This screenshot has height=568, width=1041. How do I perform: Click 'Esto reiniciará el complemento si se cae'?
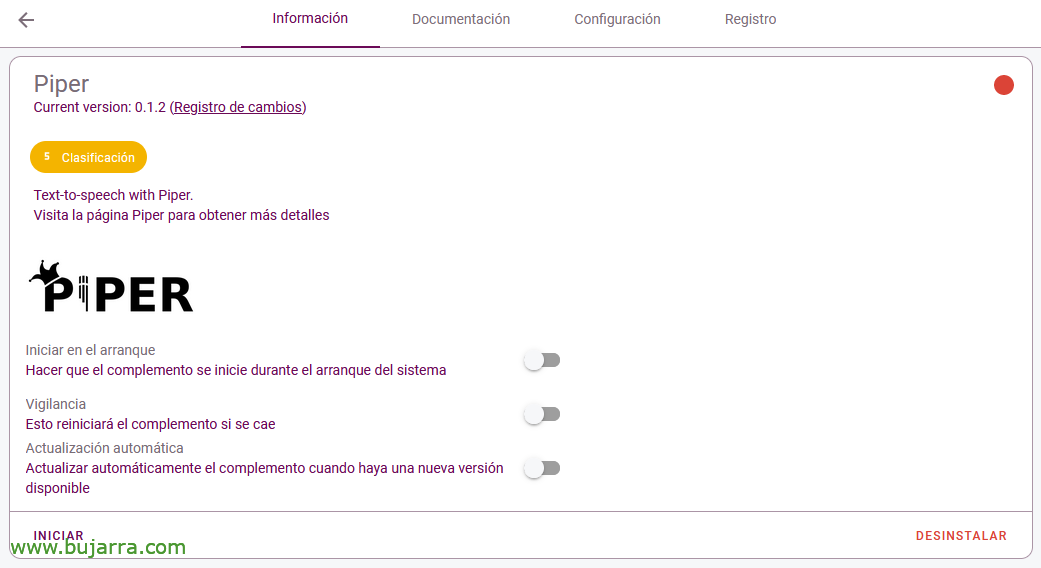151,424
